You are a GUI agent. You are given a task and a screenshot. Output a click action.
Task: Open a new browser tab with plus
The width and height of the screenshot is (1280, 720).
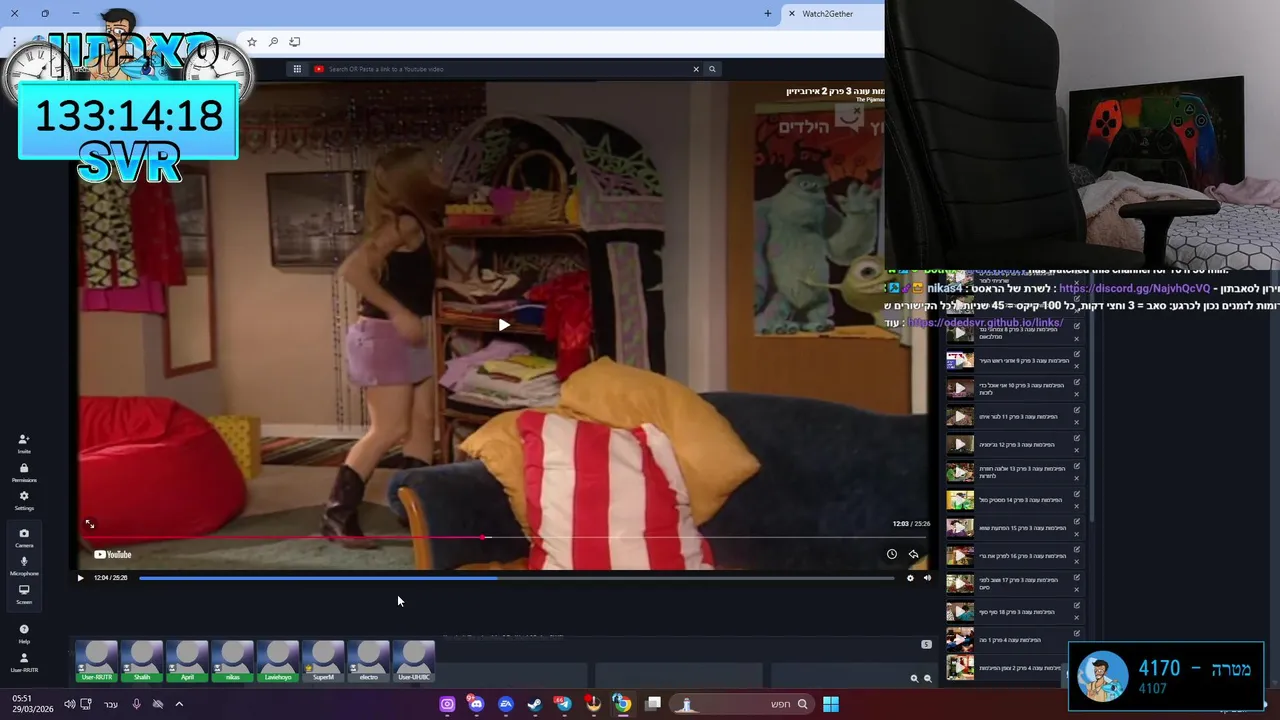(x=768, y=14)
